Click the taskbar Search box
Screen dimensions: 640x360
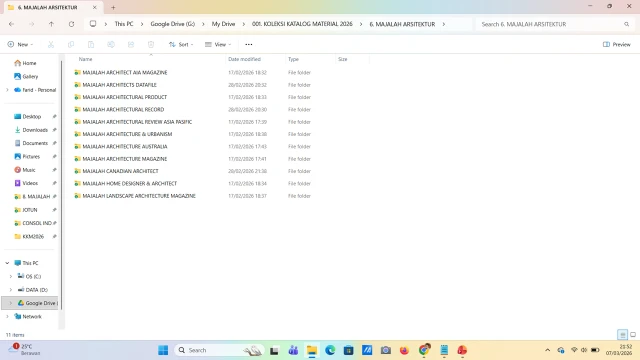point(218,350)
